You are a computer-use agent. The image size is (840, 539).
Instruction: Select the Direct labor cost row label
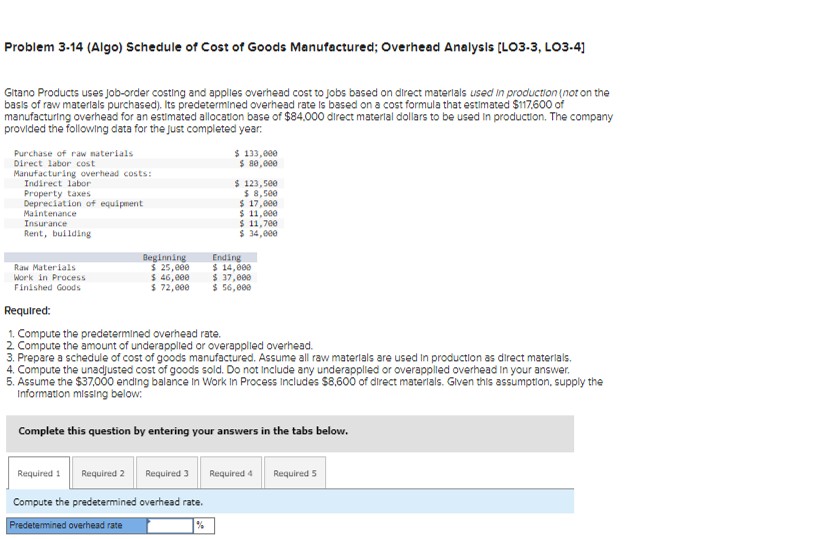55,163
